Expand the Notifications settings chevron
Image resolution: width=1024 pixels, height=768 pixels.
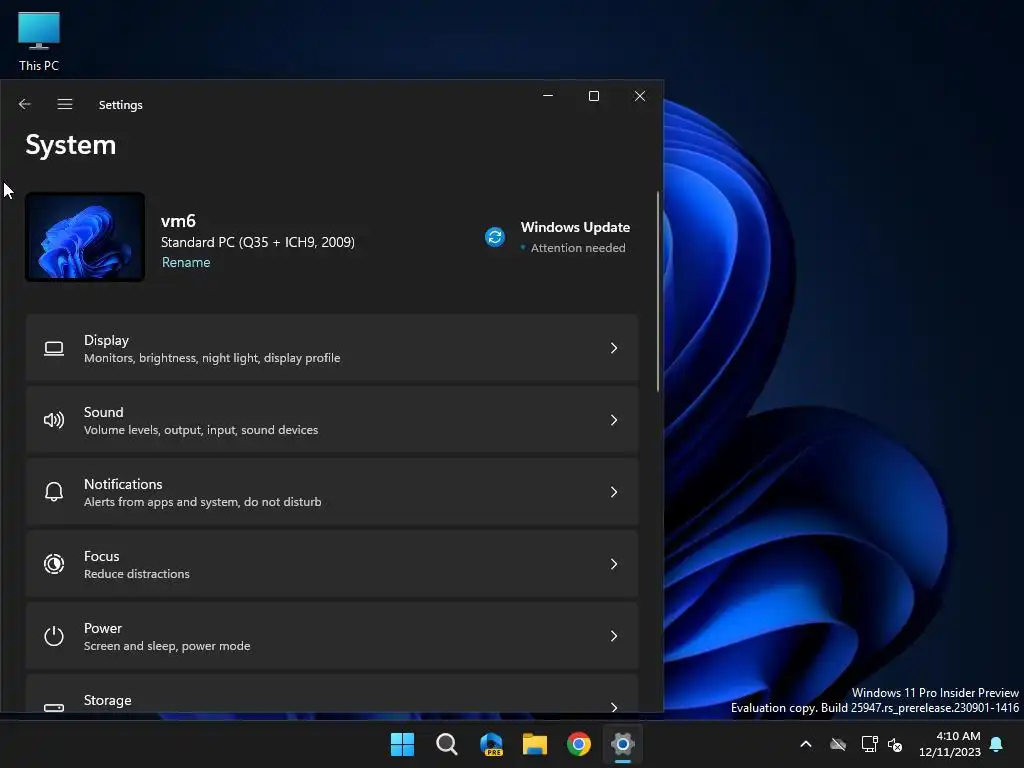point(614,492)
